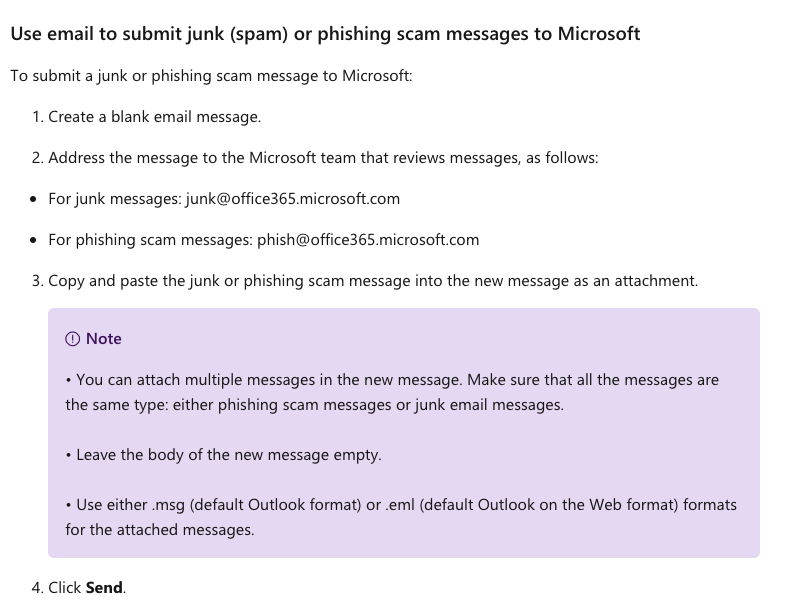Click the page heading about submitting junk
798x605 pixels.
coord(325,34)
